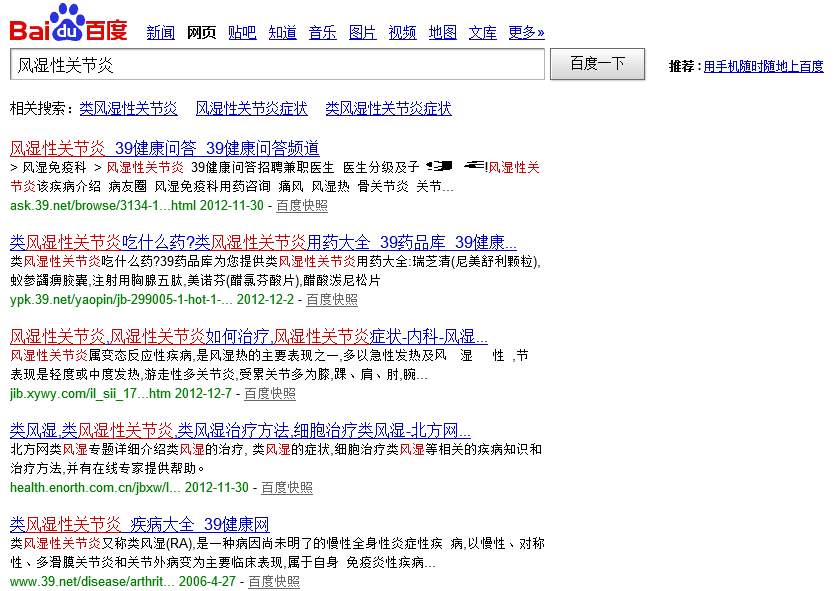Switch to the 贴吧 tab
The width and height of the screenshot is (837, 591).
tap(242, 33)
